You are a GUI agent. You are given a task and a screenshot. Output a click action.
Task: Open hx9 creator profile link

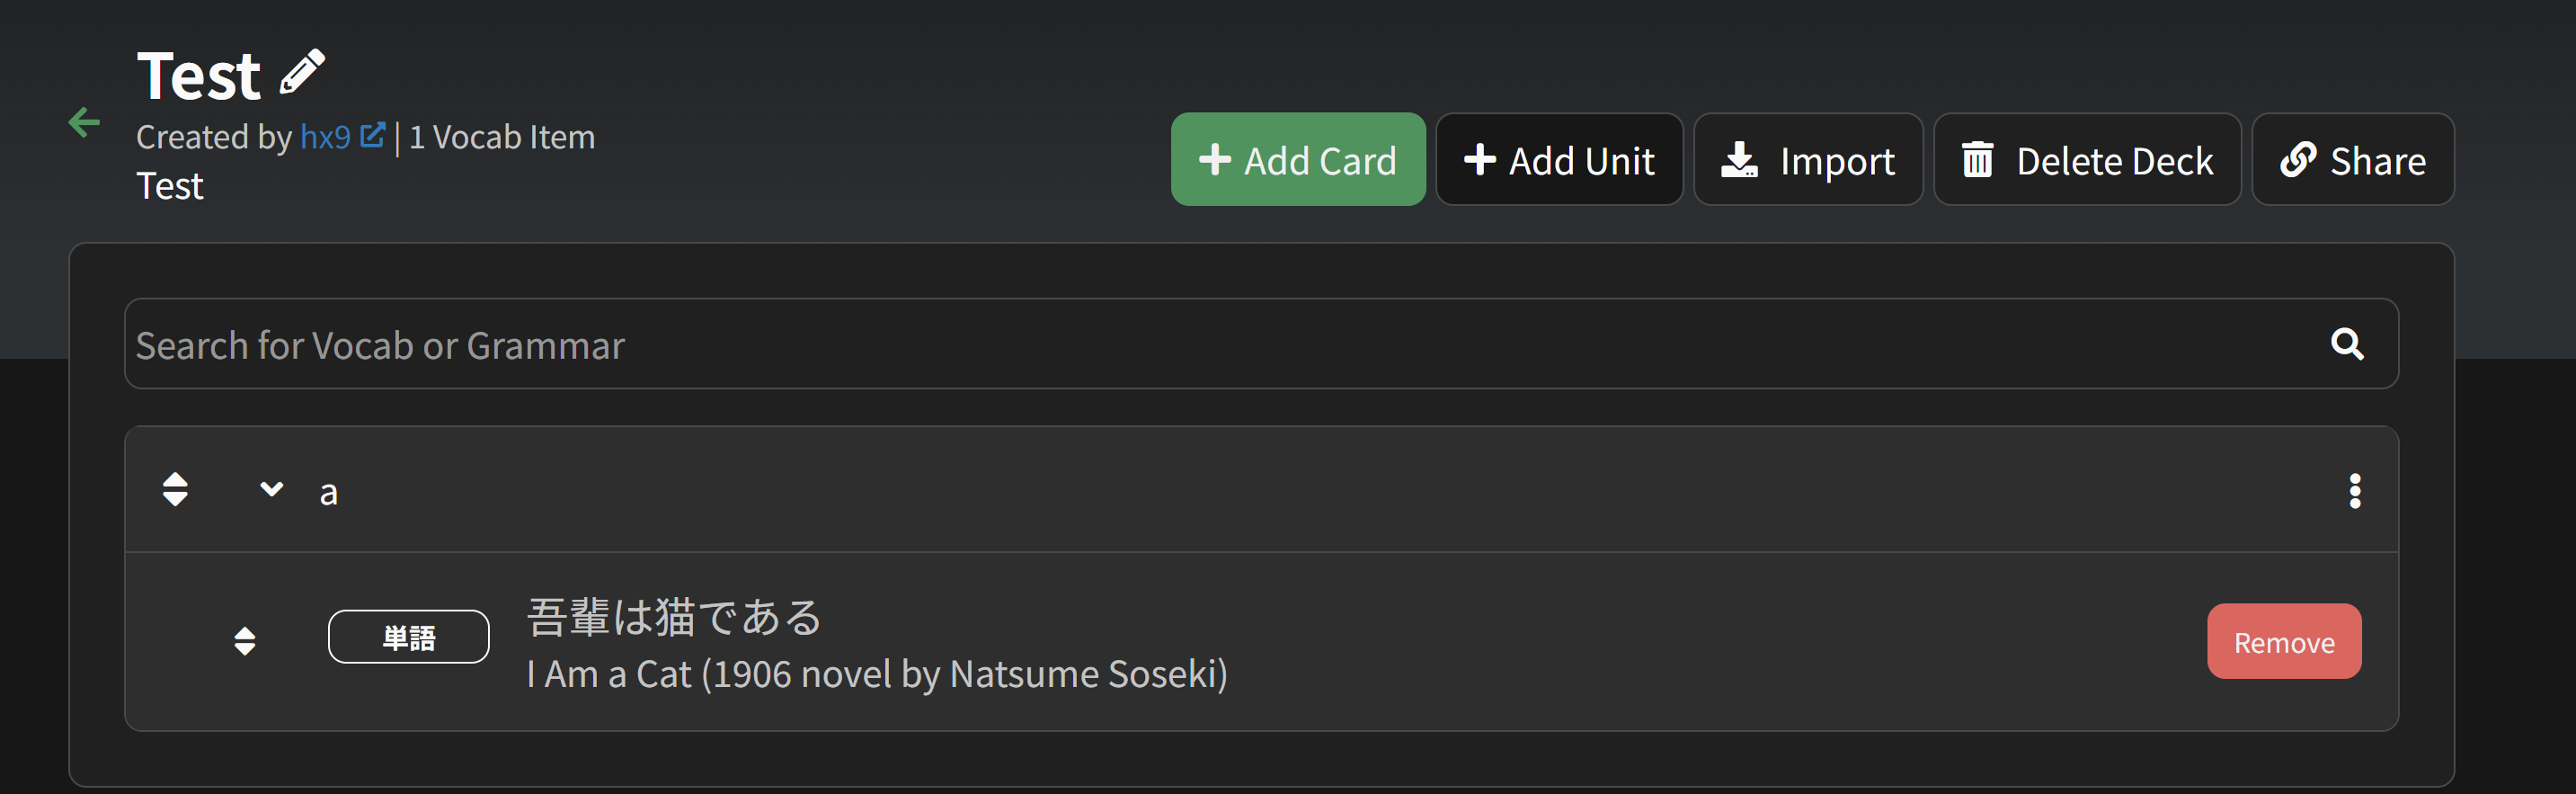[326, 137]
